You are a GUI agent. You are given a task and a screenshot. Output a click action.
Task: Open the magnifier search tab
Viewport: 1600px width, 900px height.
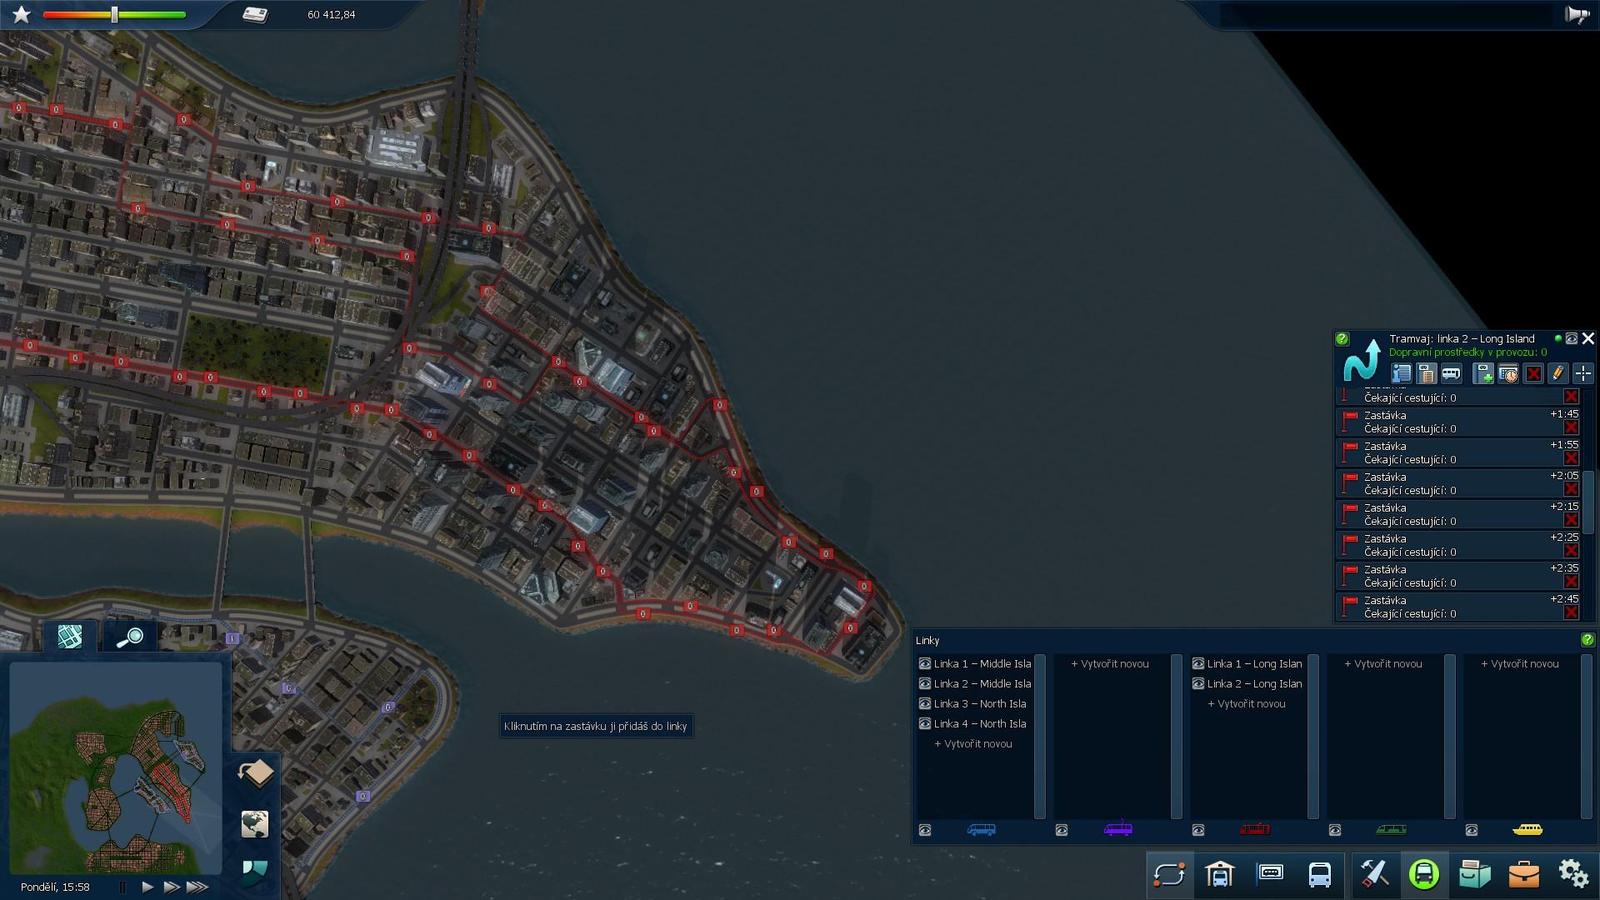coord(129,637)
